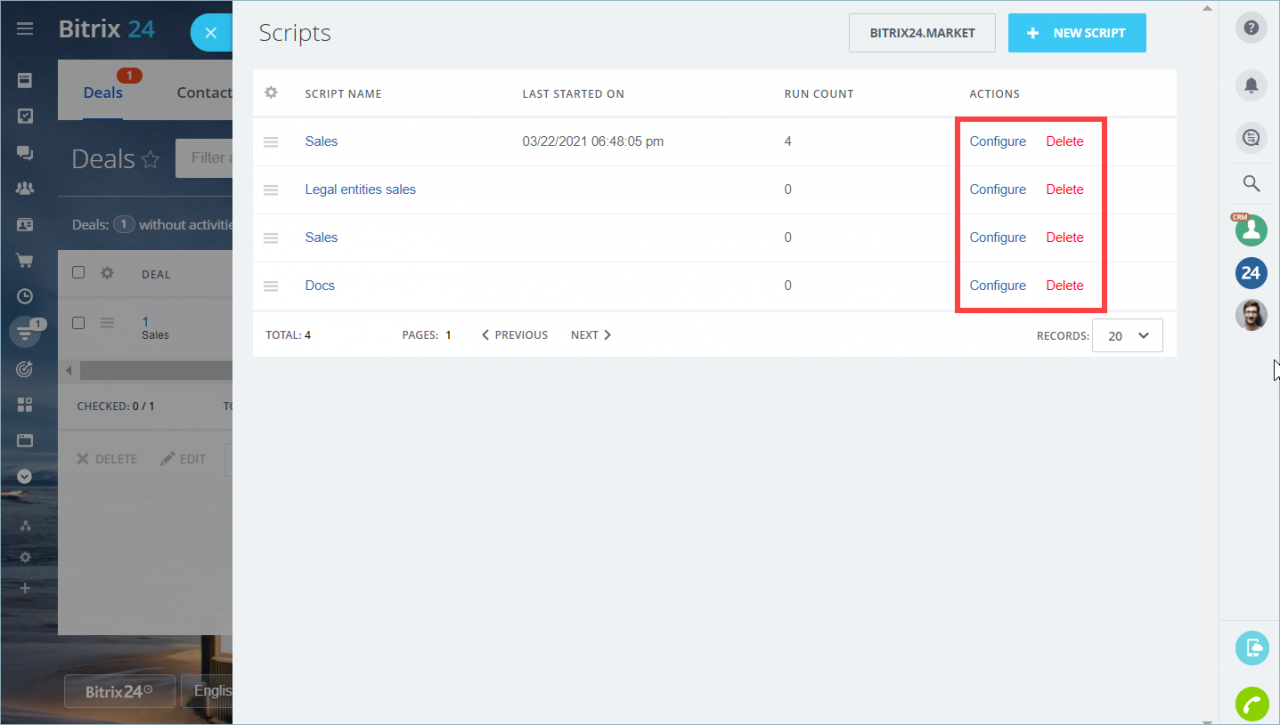The width and height of the screenshot is (1280, 725).
Task: Open notifications bell icon
Action: (1251, 85)
